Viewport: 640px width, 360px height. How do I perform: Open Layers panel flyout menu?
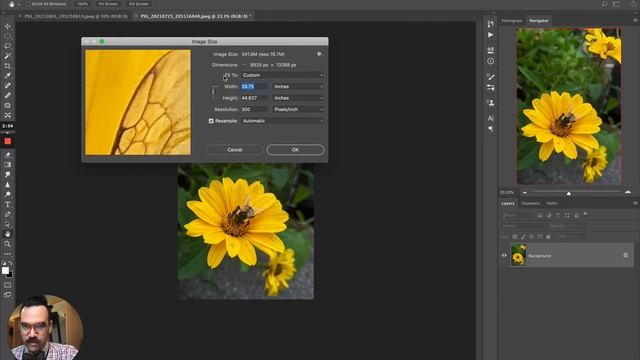(635, 203)
